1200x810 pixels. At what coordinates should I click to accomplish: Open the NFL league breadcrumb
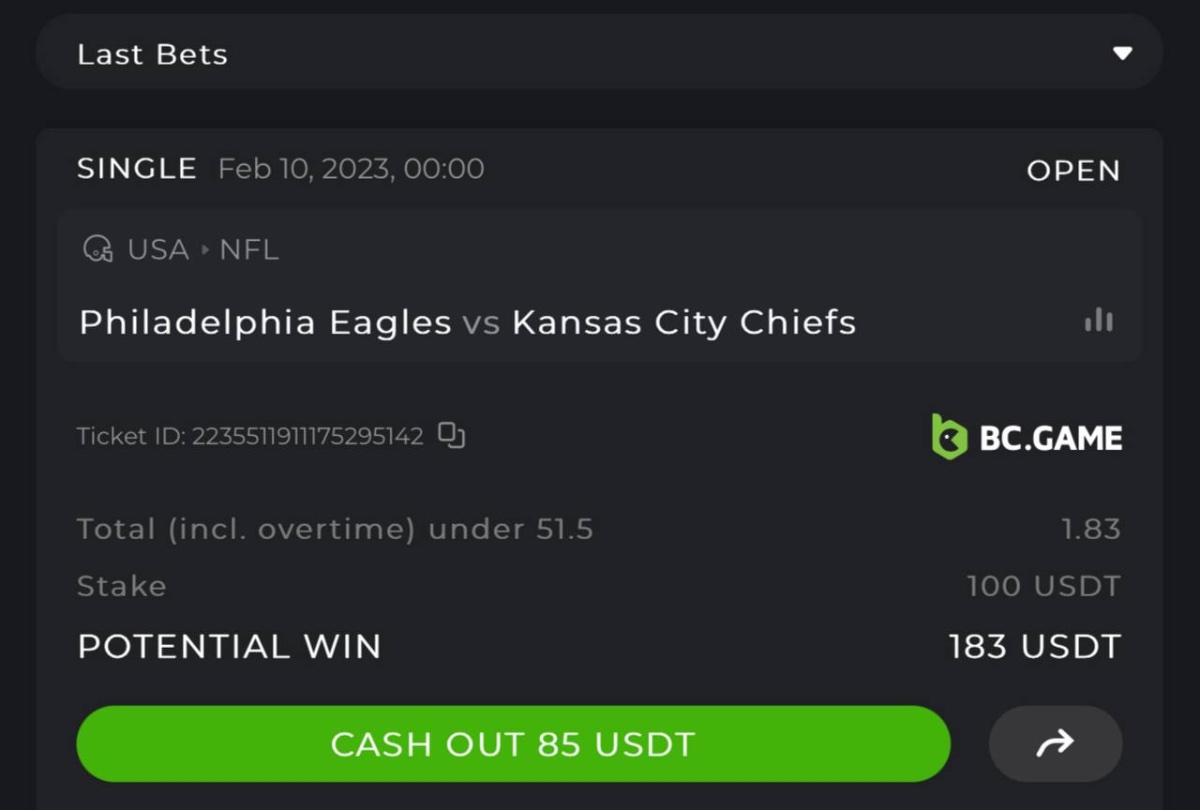[249, 249]
